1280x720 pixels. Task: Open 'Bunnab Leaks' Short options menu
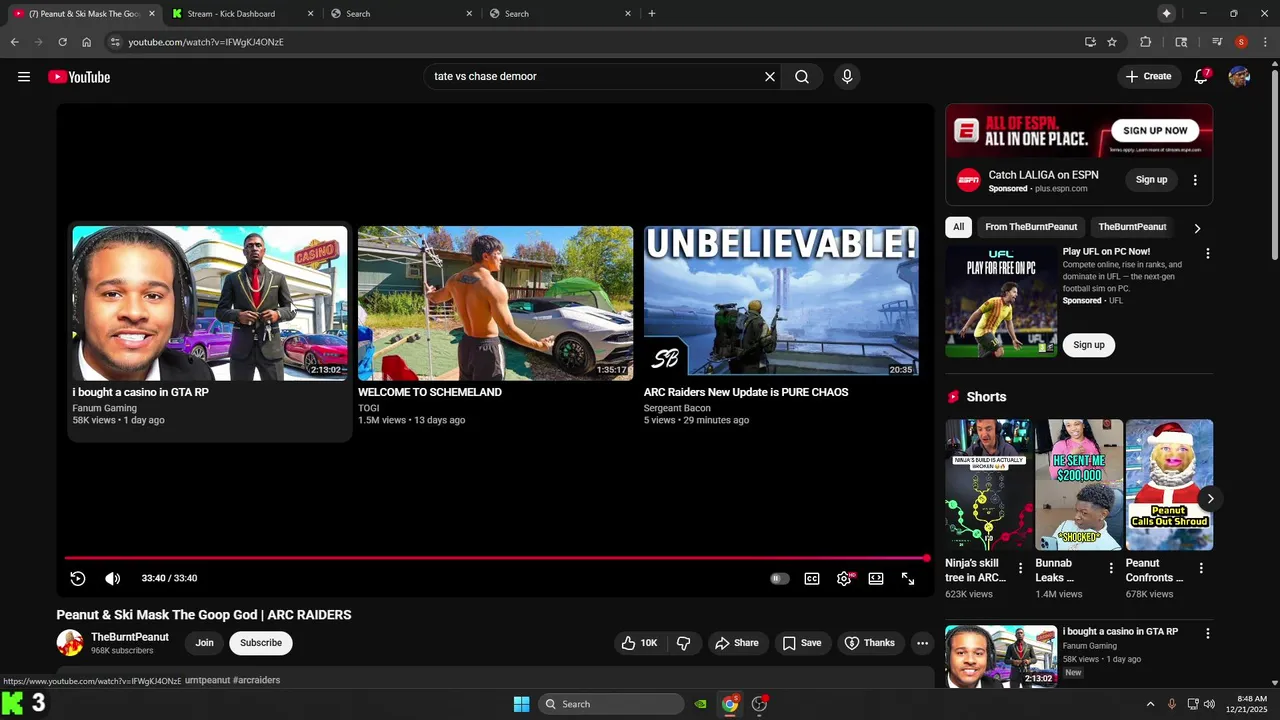[x=1110, y=568]
